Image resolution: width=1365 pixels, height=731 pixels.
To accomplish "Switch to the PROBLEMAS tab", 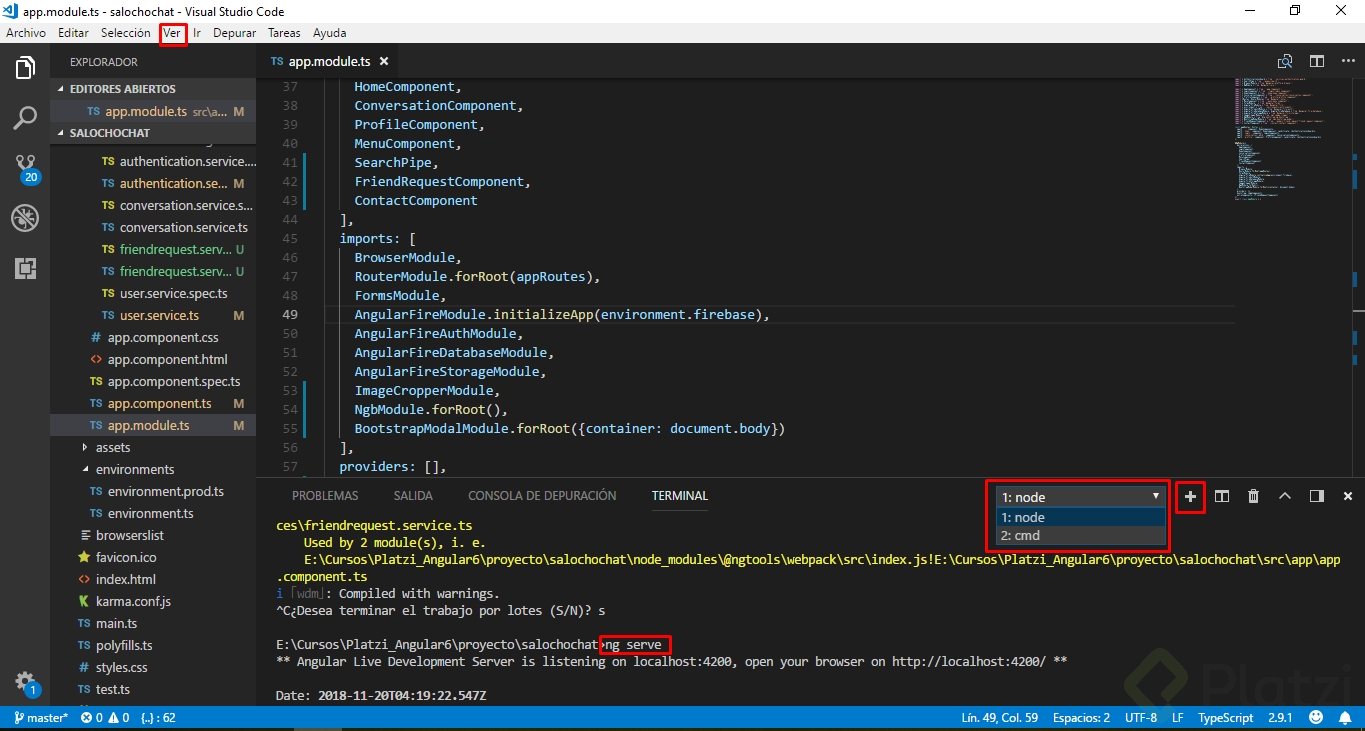I will click(x=324, y=495).
